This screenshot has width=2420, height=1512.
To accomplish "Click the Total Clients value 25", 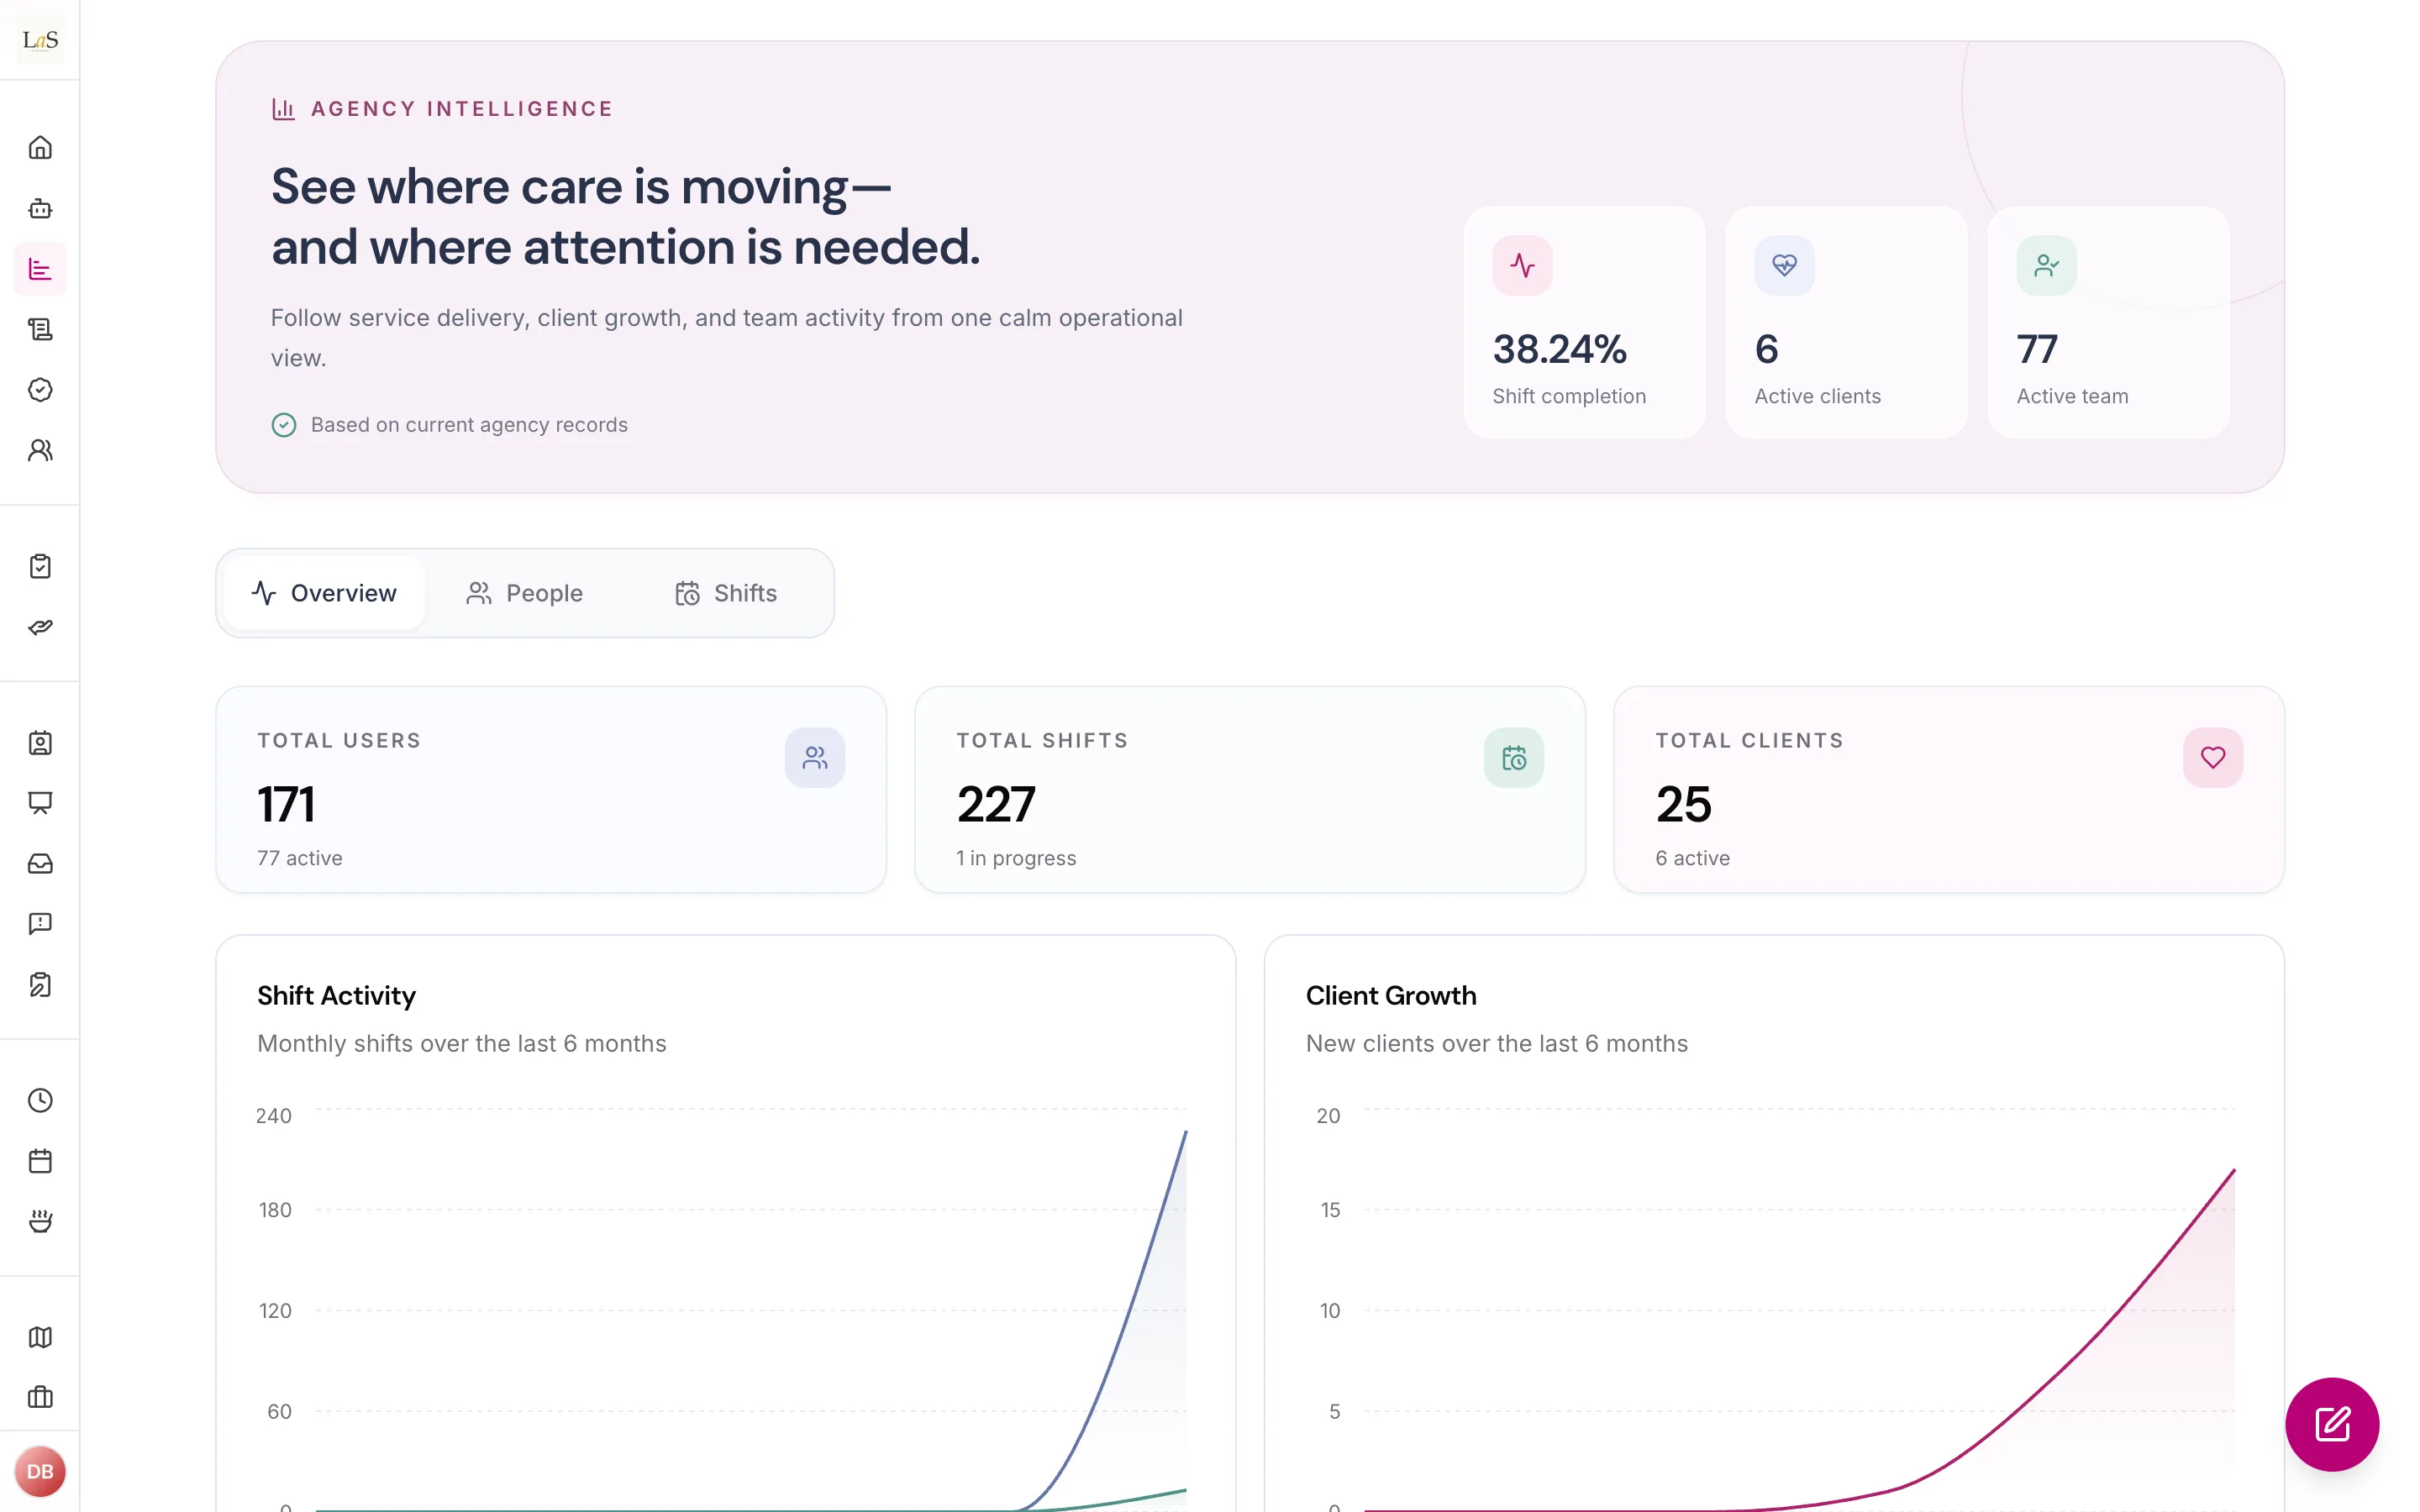I will click(x=1684, y=805).
